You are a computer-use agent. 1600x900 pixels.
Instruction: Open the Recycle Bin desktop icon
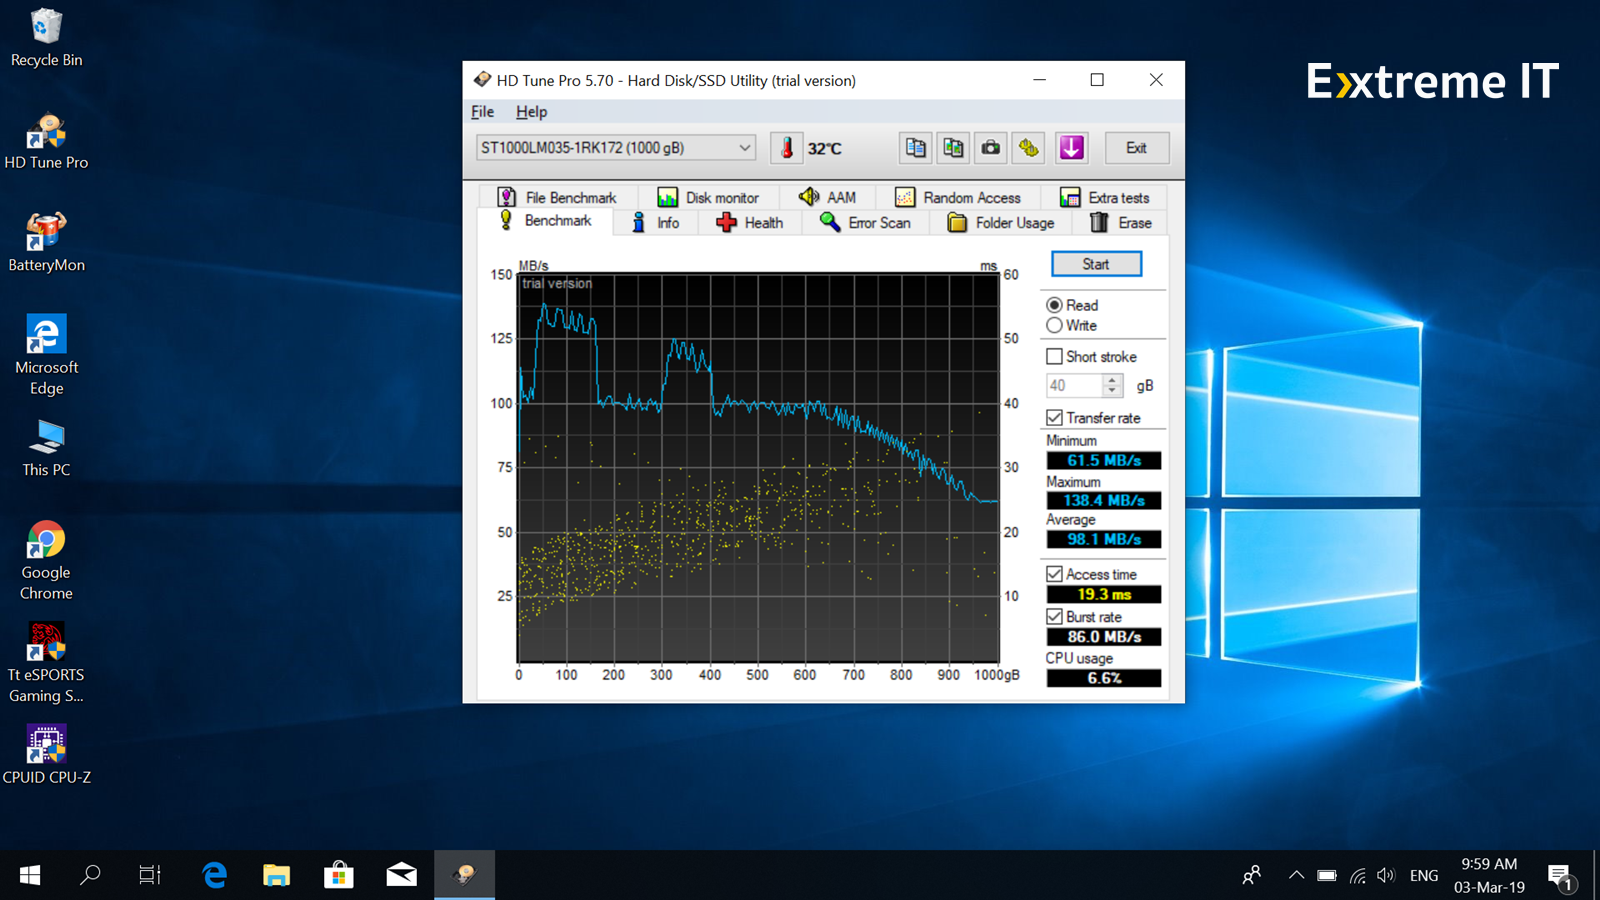pos(46,38)
